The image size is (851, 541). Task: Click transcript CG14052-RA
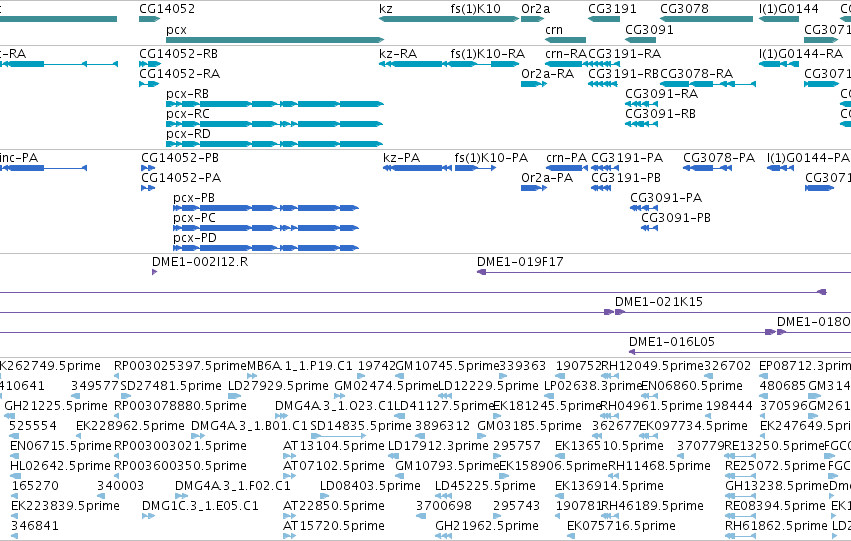(x=149, y=84)
